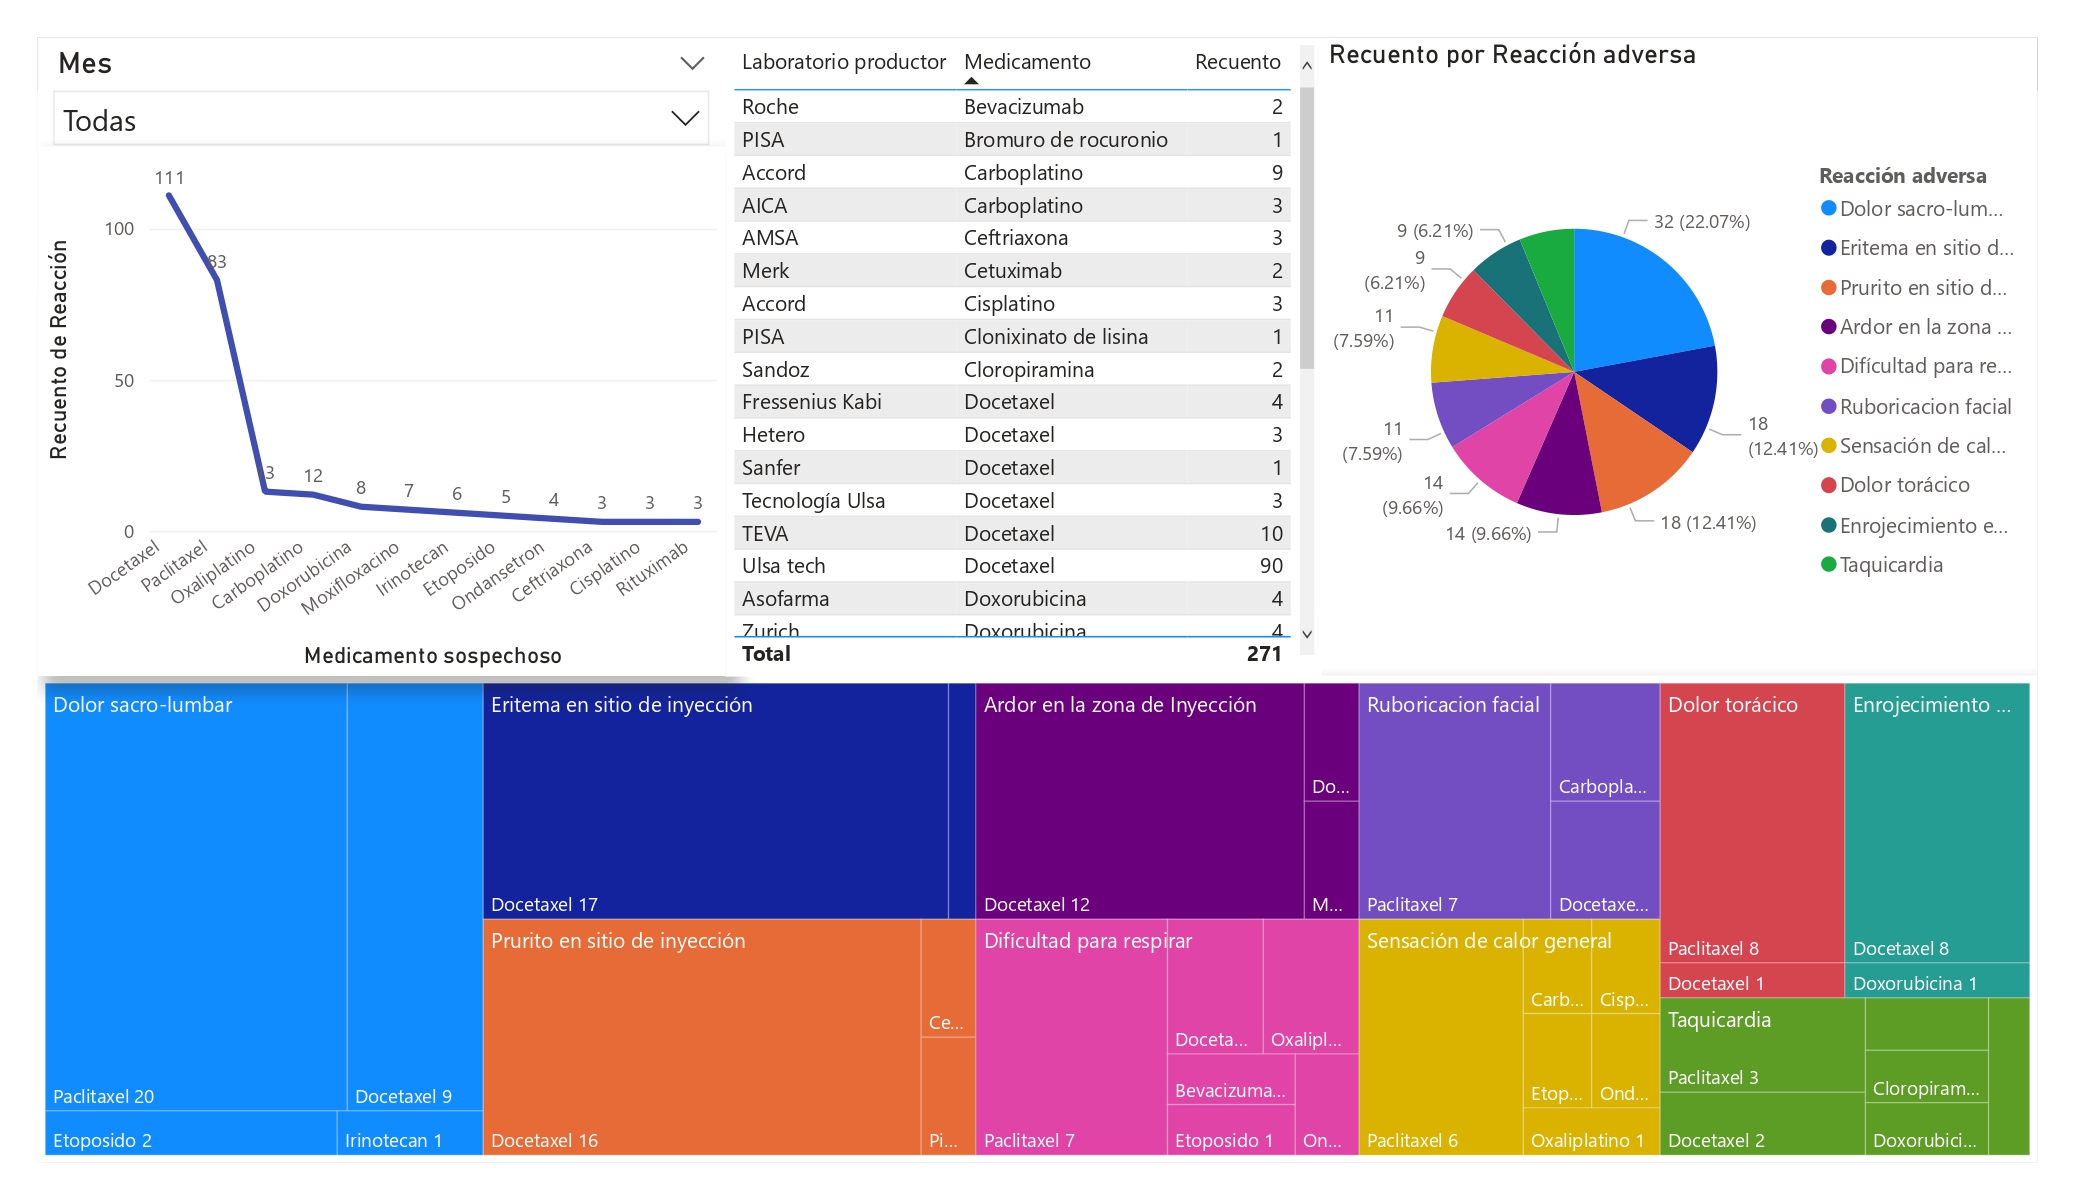Select Docetaxel 17 Eritema treemap tile

[714, 800]
